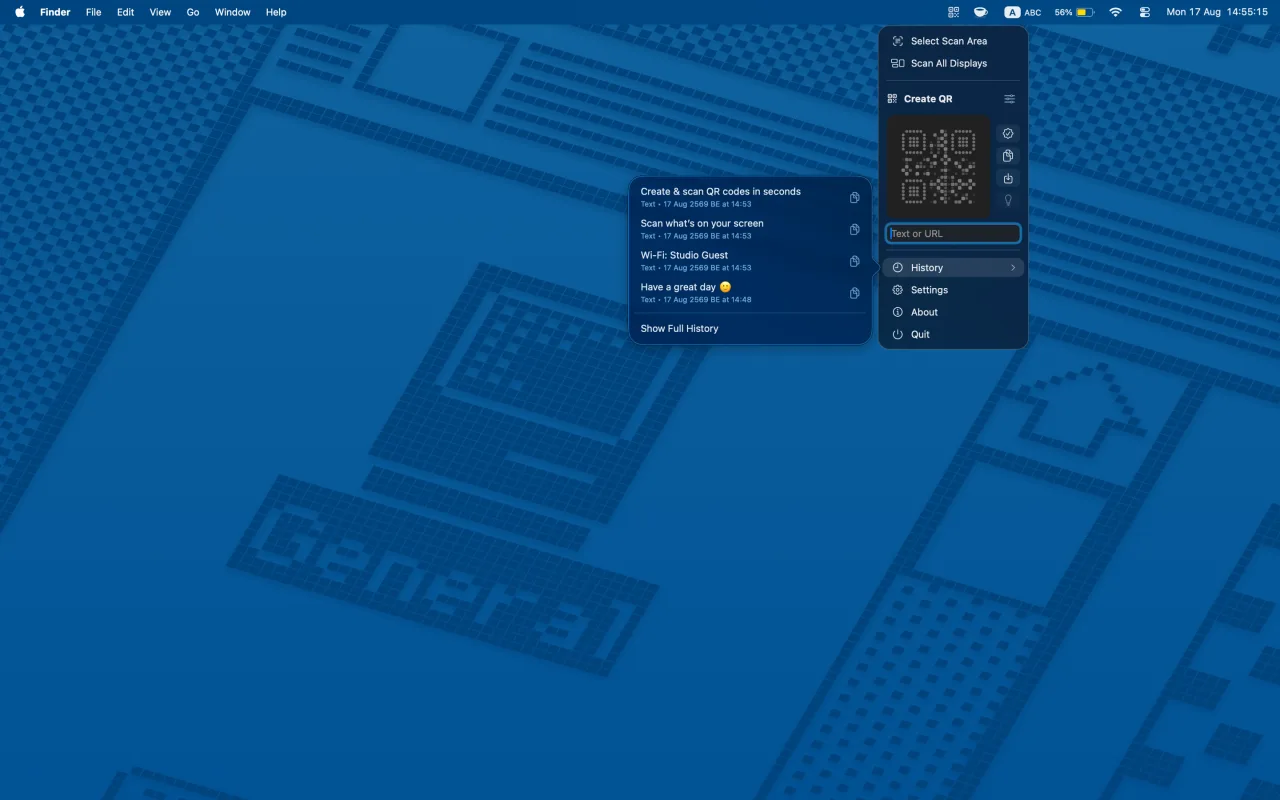Click the coffee cup menu bar icon
The width and height of the screenshot is (1280, 800).
pos(981,12)
